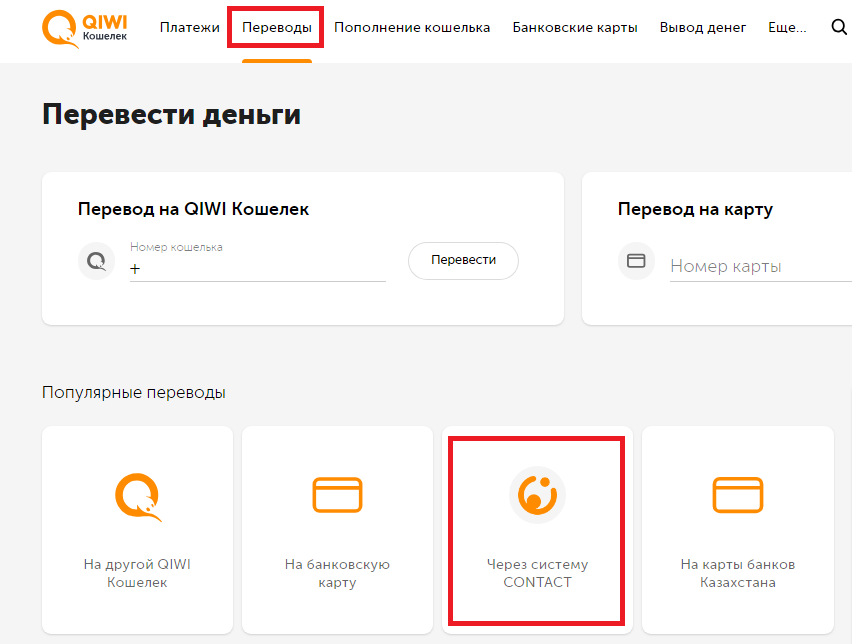Image resolution: width=852 pixels, height=644 pixels.
Task: Click the Популярные переводы heading
Action: click(x=134, y=392)
